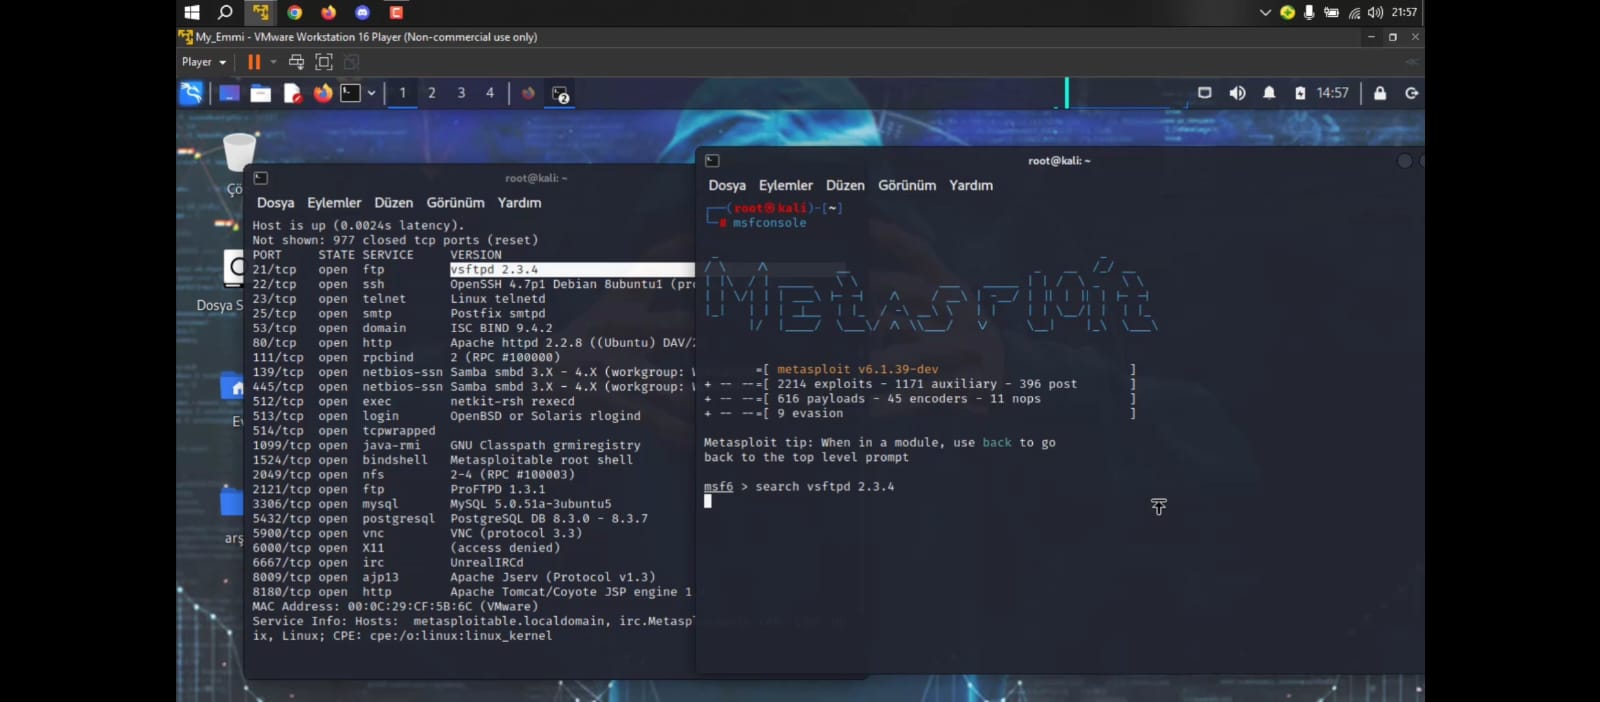Open Yardım menu in the msfconsole terminal
Screen dimensions: 1600x702
(x=971, y=186)
